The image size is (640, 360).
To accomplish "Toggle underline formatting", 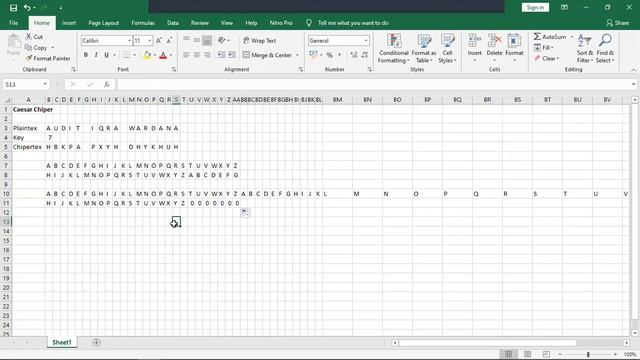I will click(x=106, y=55).
